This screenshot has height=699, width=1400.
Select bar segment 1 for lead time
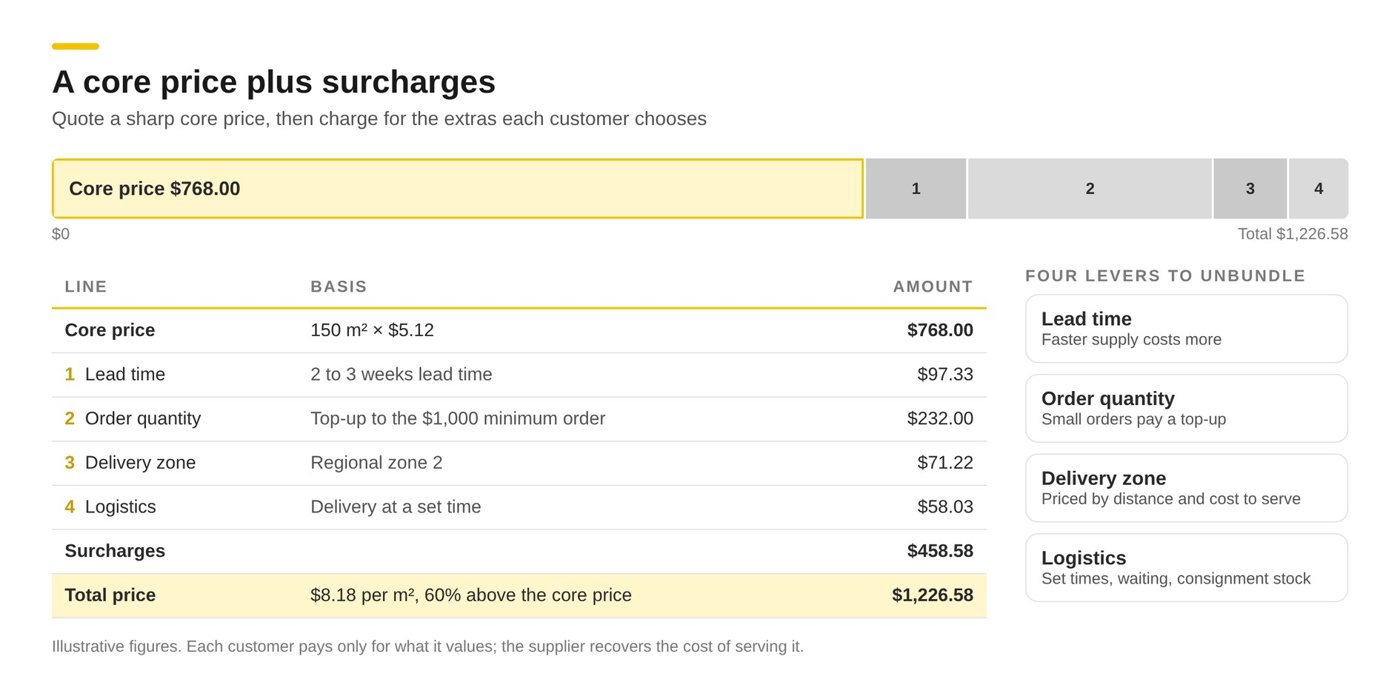pyautogui.click(x=916, y=188)
